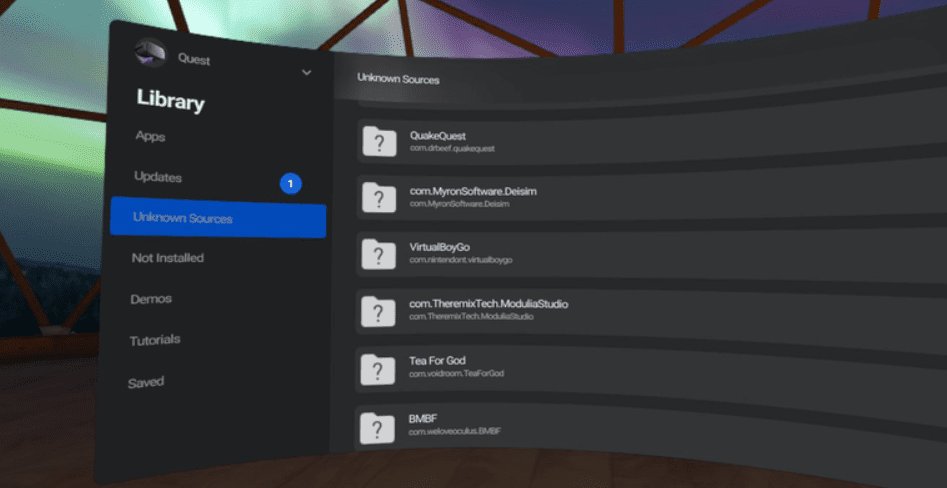This screenshot has width=947, height=488.
Task: Click the com.MyronSoftware.Deisim folder icon
Action: point(379,197)
